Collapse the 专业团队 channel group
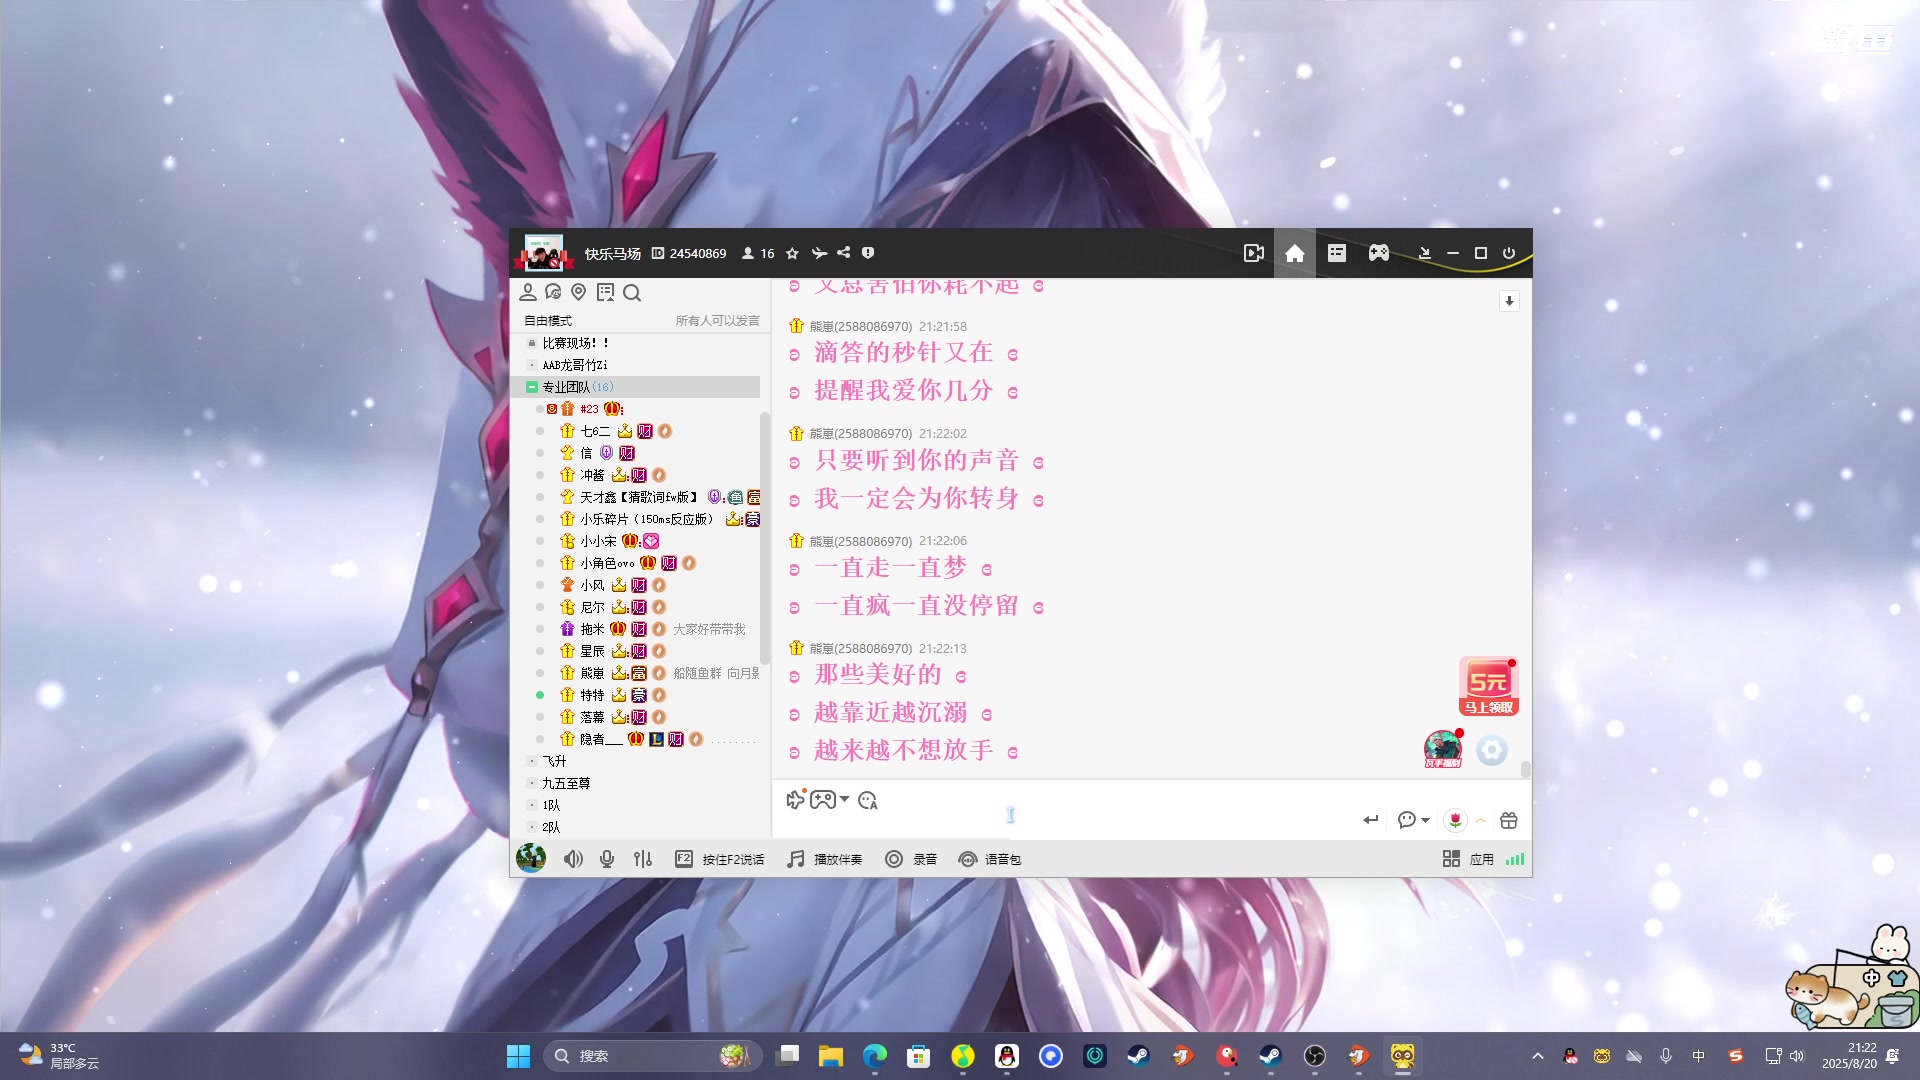Screen dimensions: 1920x1080 [x=532, y=387]
